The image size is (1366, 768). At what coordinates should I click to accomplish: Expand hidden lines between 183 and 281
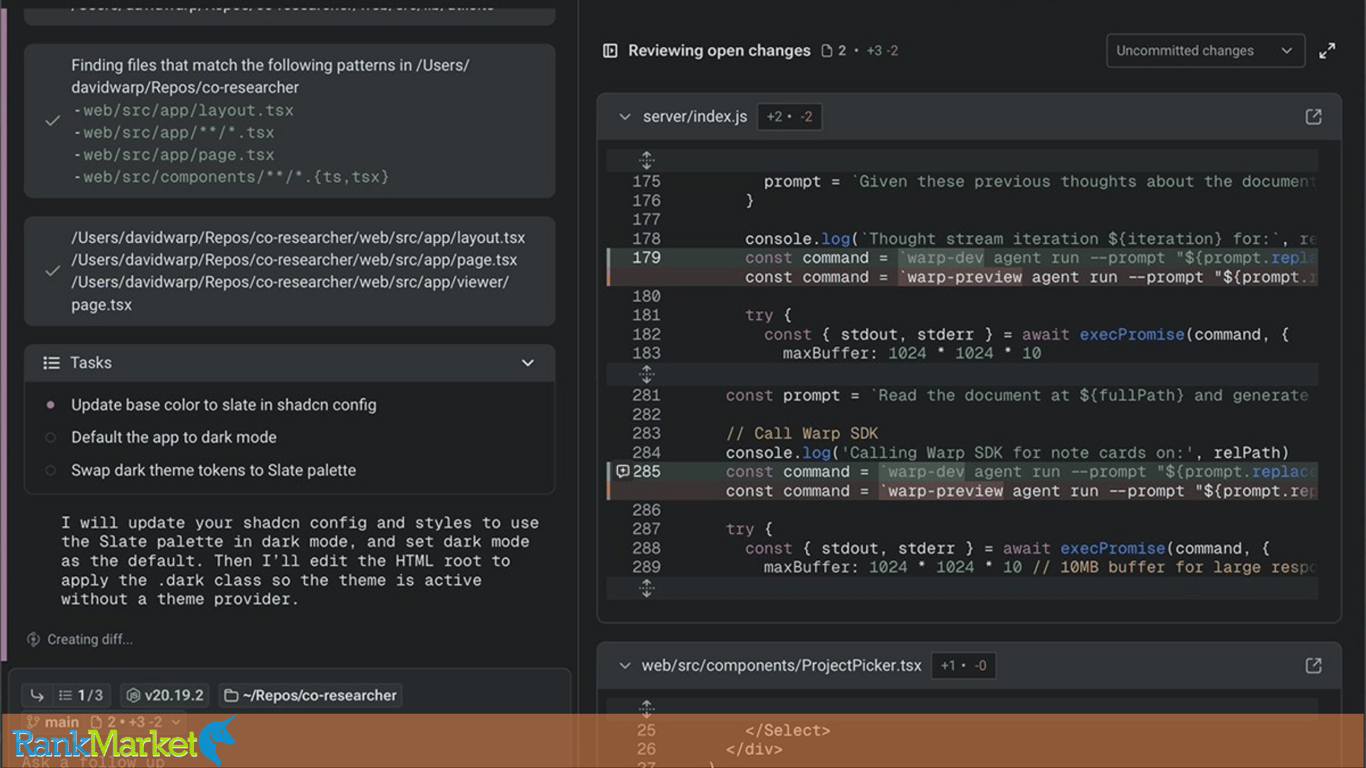click(647, 374)
